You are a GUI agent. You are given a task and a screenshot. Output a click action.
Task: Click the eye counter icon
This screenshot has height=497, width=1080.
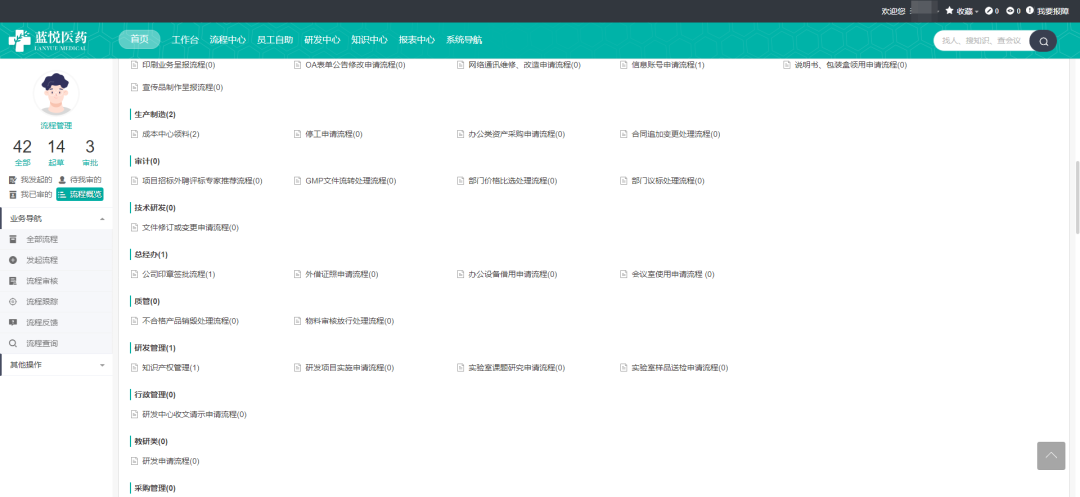coord(1010,11)
